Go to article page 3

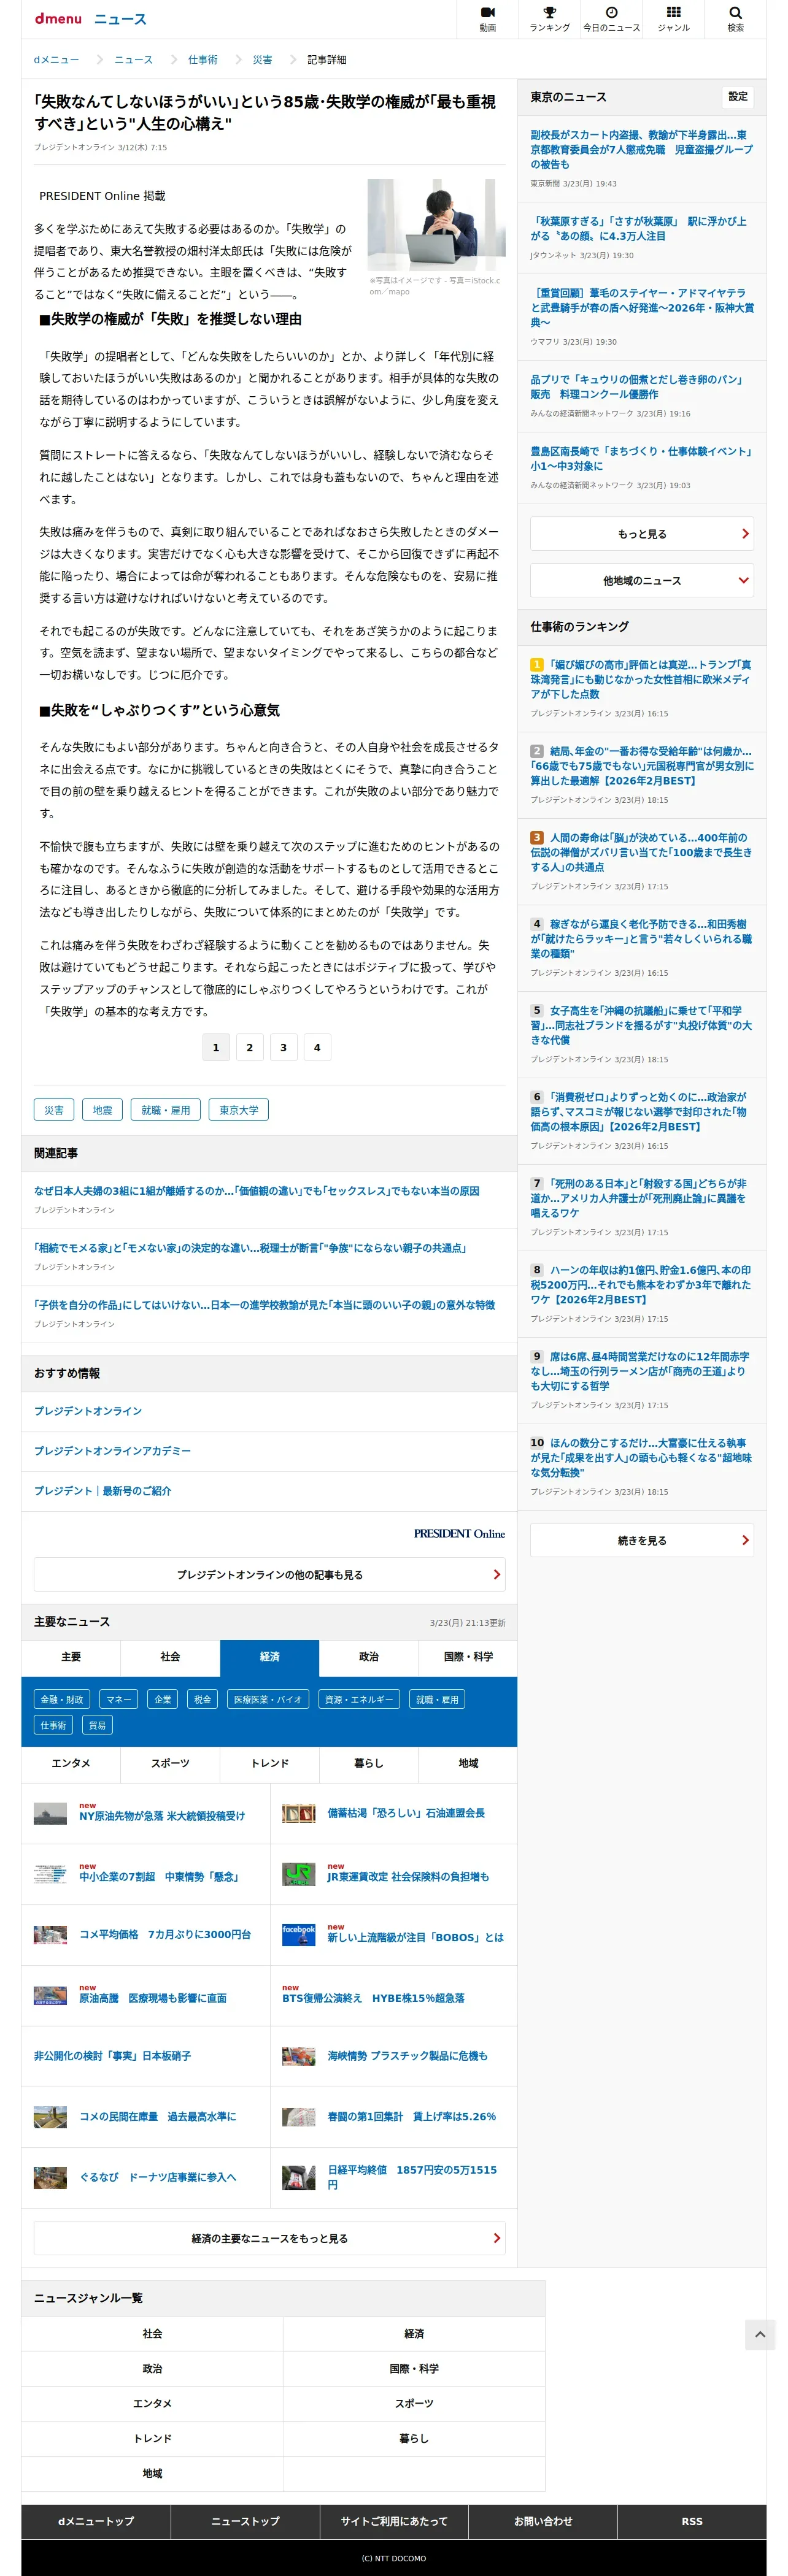pyautogui.click(x=283, y=1047)
